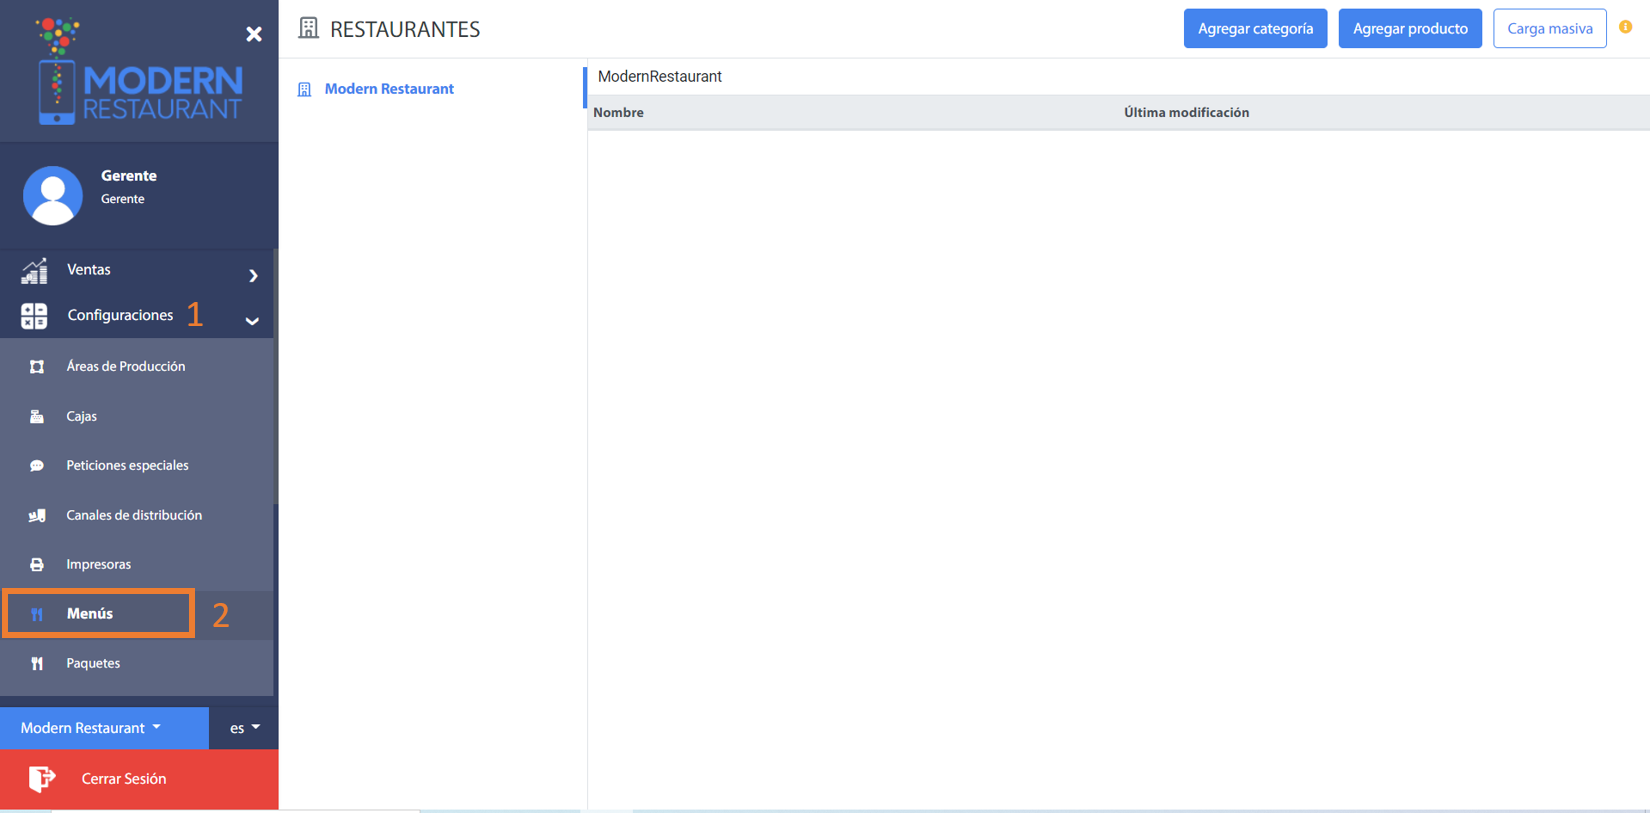Expand the Ventas submenu chevron
The image size is (1650, 813).
click(253, 275)
